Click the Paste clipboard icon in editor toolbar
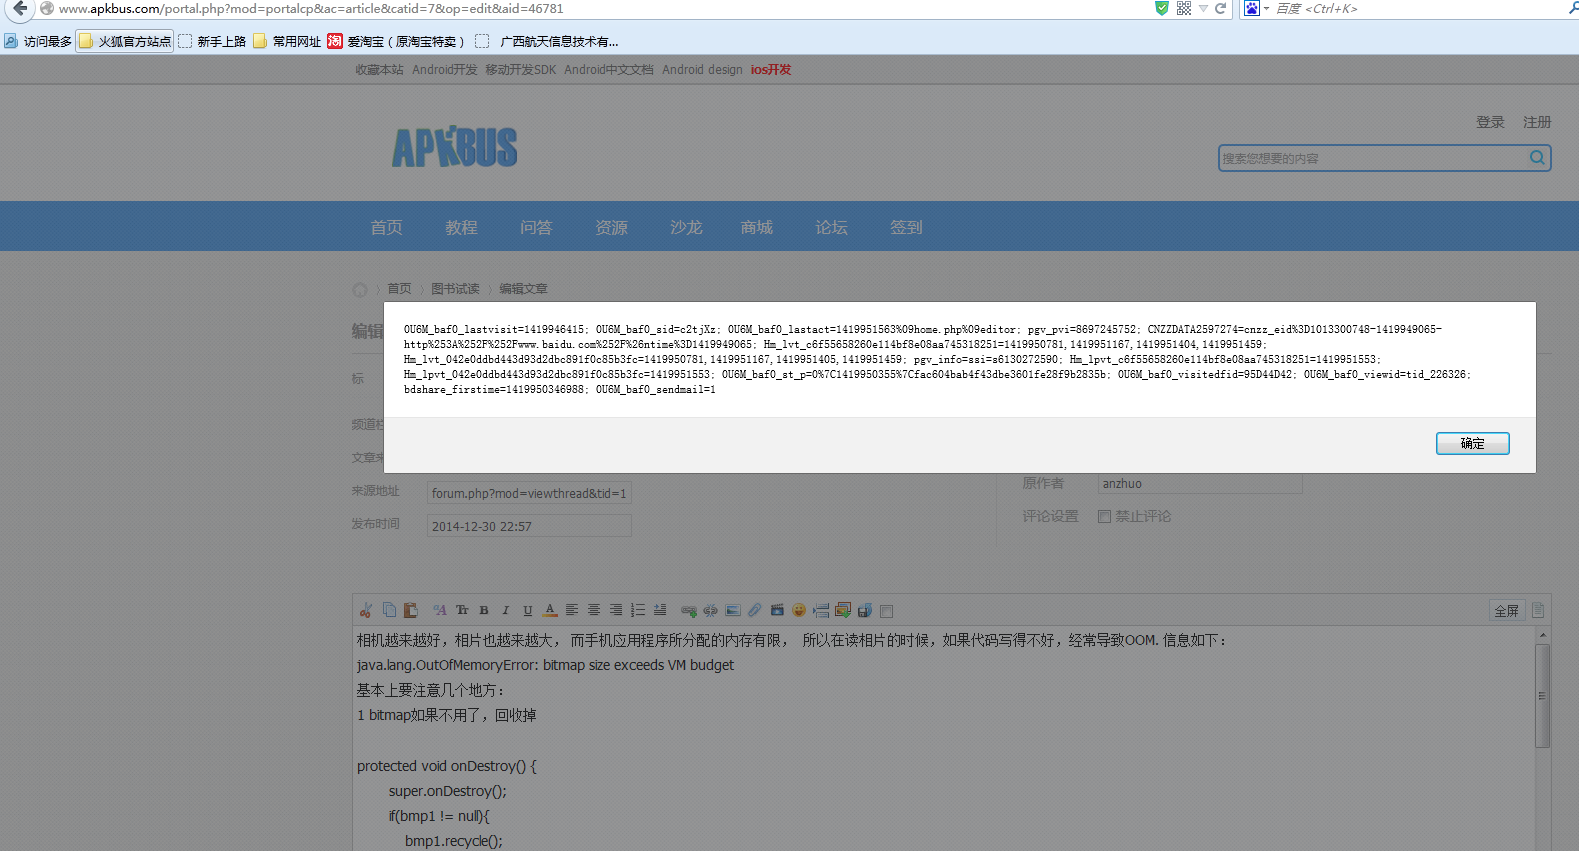Viewport: 1579px width, 851px height. pyautogui.click(x=410, y=610)
